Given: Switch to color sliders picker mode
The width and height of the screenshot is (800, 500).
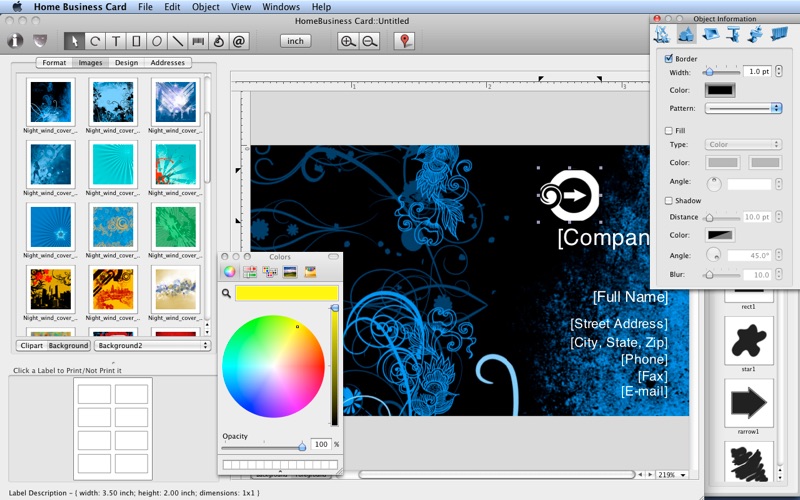Looking at the screenshot, I should (x=250, y=271).
